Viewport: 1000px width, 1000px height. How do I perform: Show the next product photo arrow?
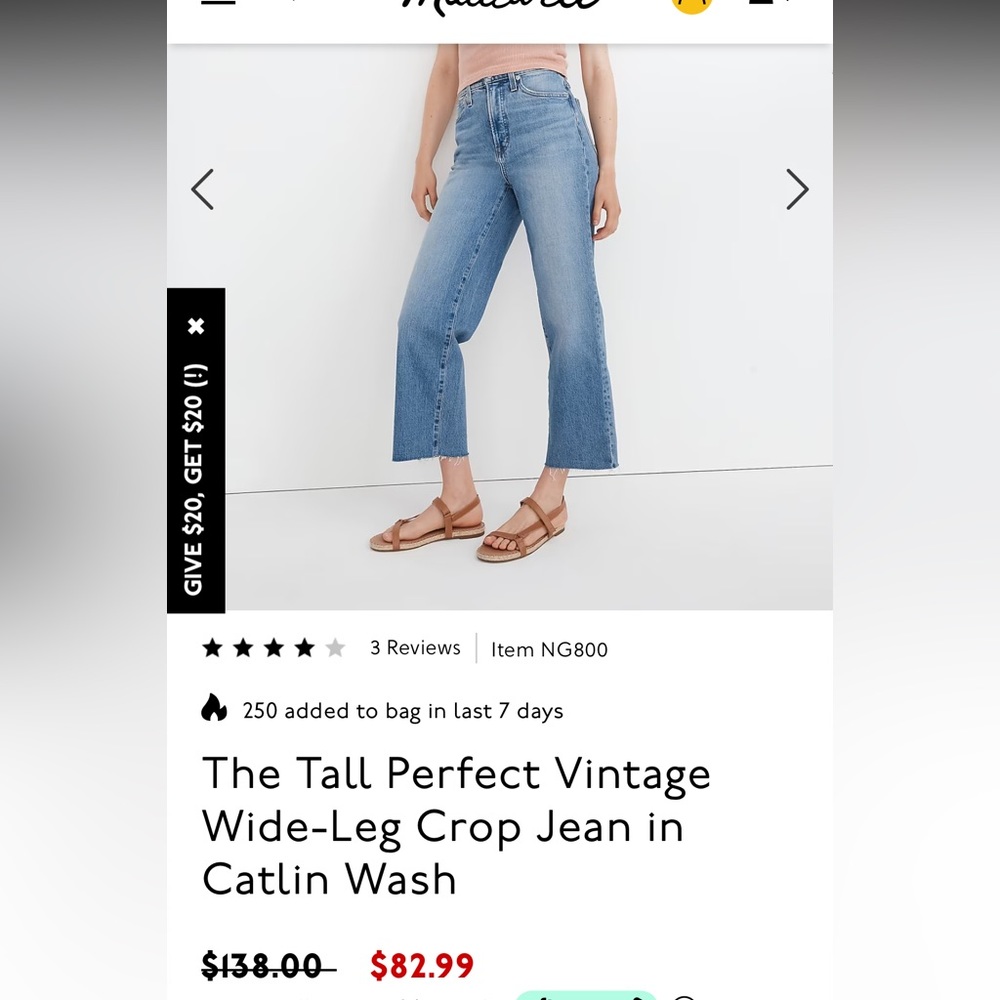pos(797,189)
